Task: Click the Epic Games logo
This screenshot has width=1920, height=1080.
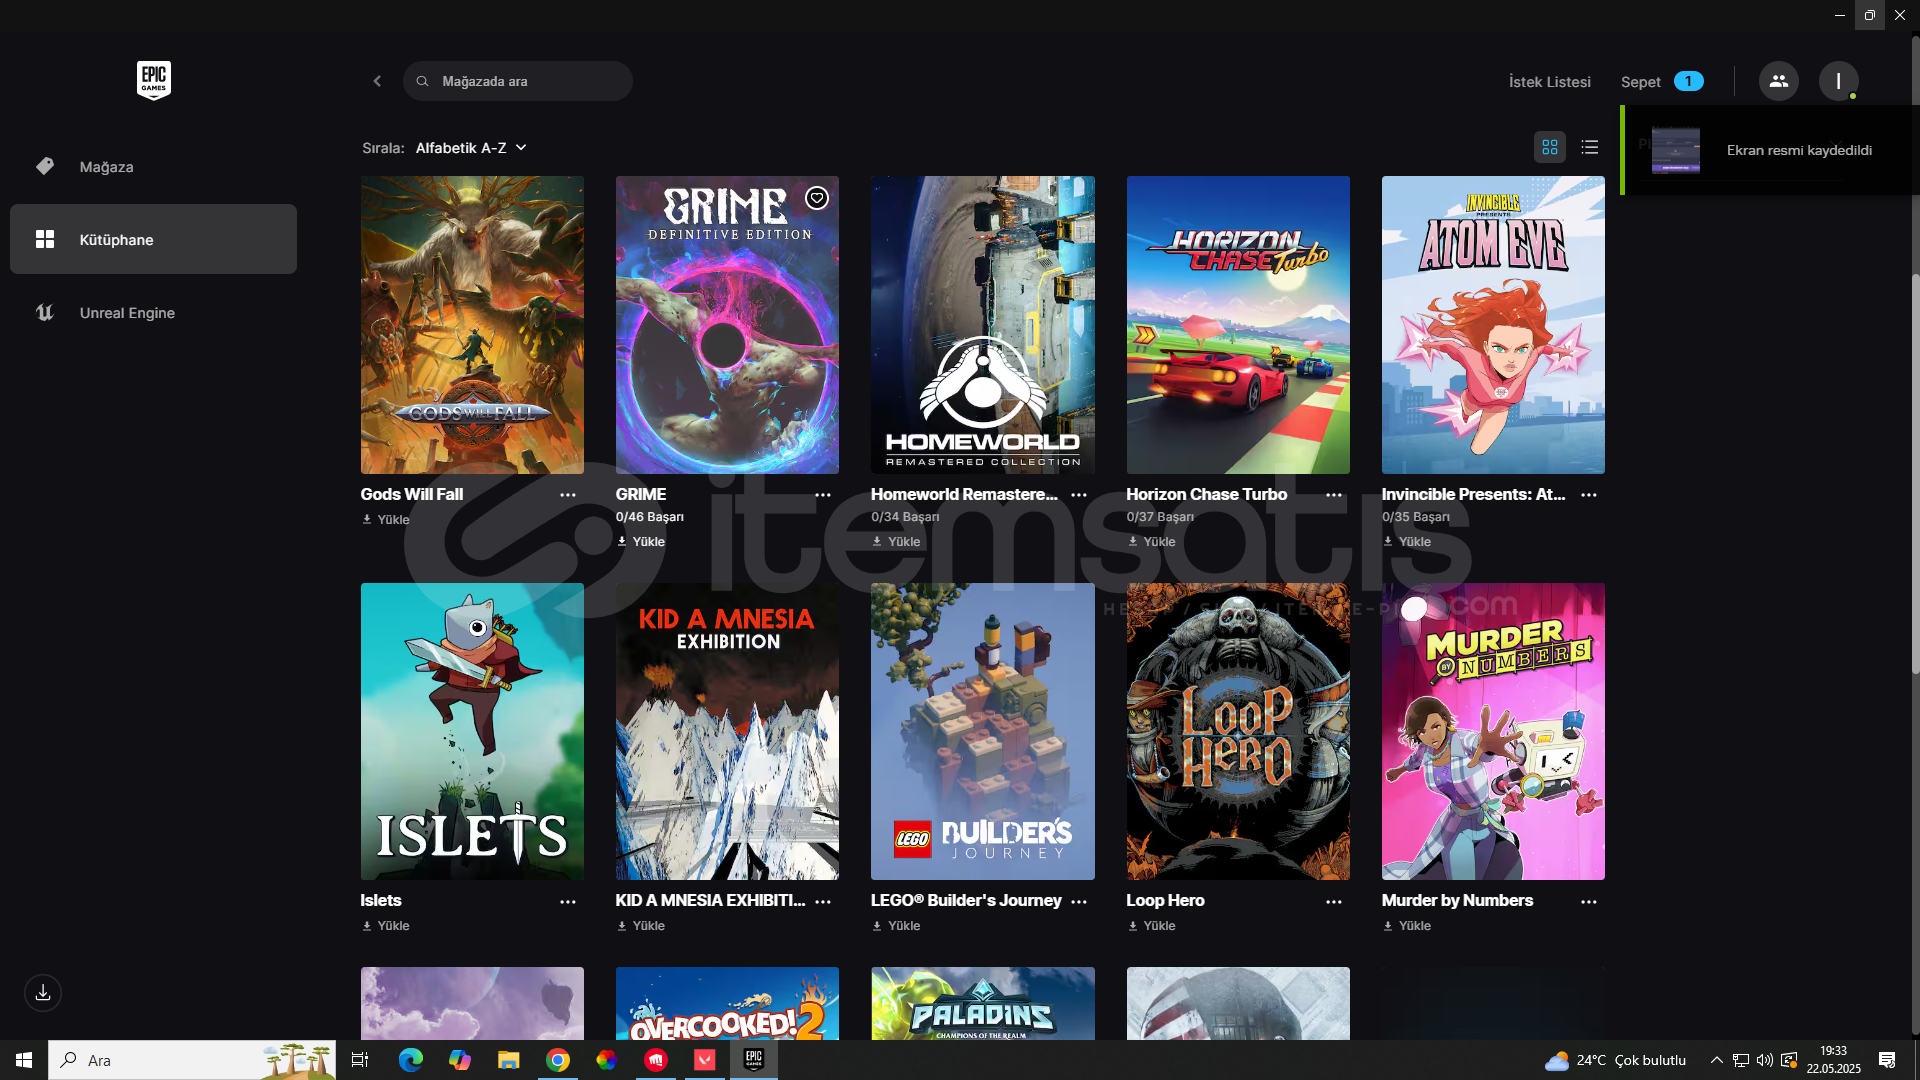Action: [153, 80]
